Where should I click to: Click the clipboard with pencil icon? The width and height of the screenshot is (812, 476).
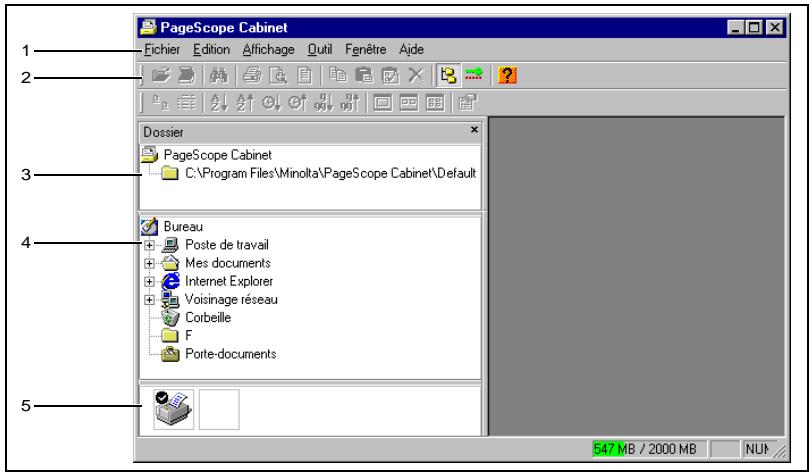click(x=390, y=76)
